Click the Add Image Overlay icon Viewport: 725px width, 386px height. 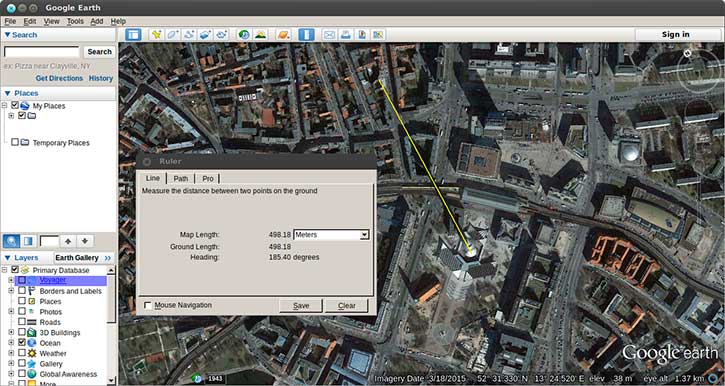205,35
